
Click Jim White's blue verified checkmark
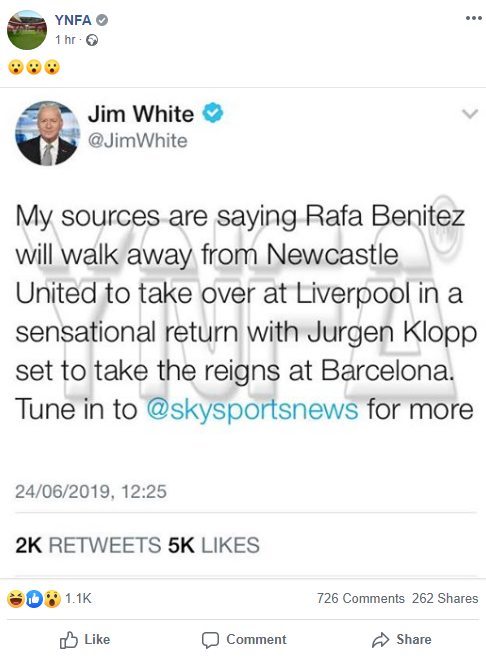click(x=213, y=113)
